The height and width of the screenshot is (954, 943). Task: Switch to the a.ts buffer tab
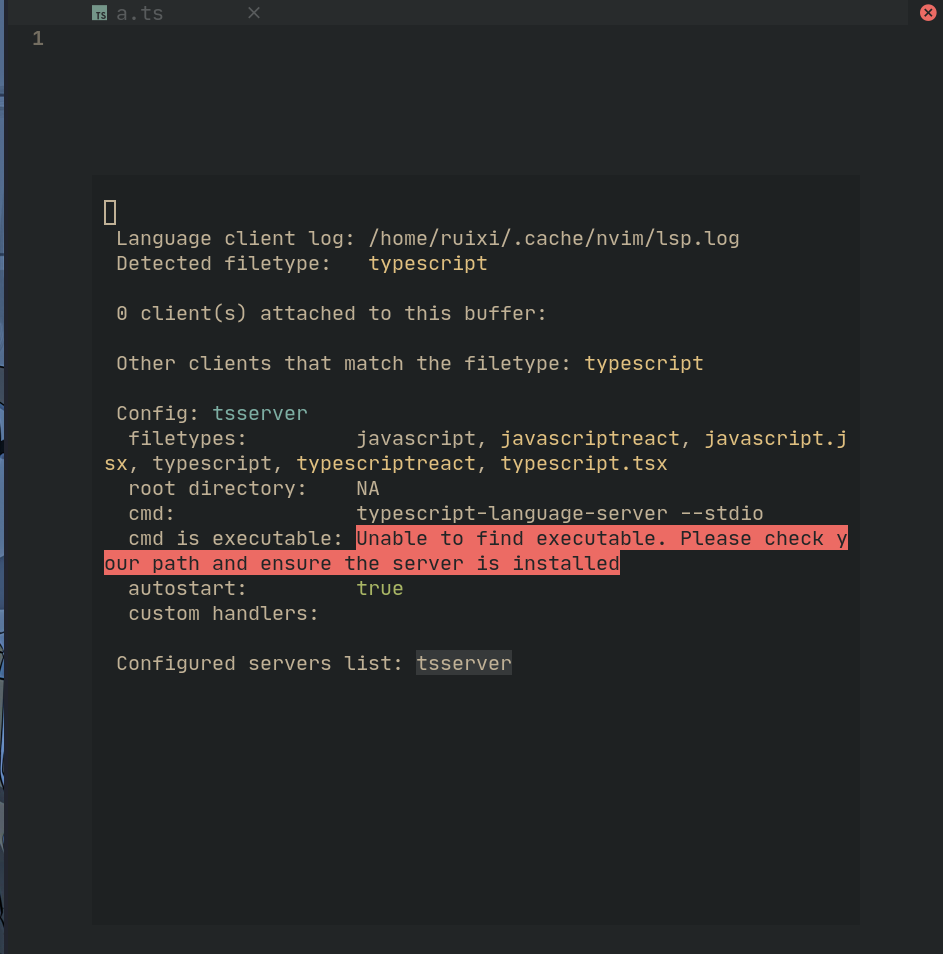click(x=139, y=13)
